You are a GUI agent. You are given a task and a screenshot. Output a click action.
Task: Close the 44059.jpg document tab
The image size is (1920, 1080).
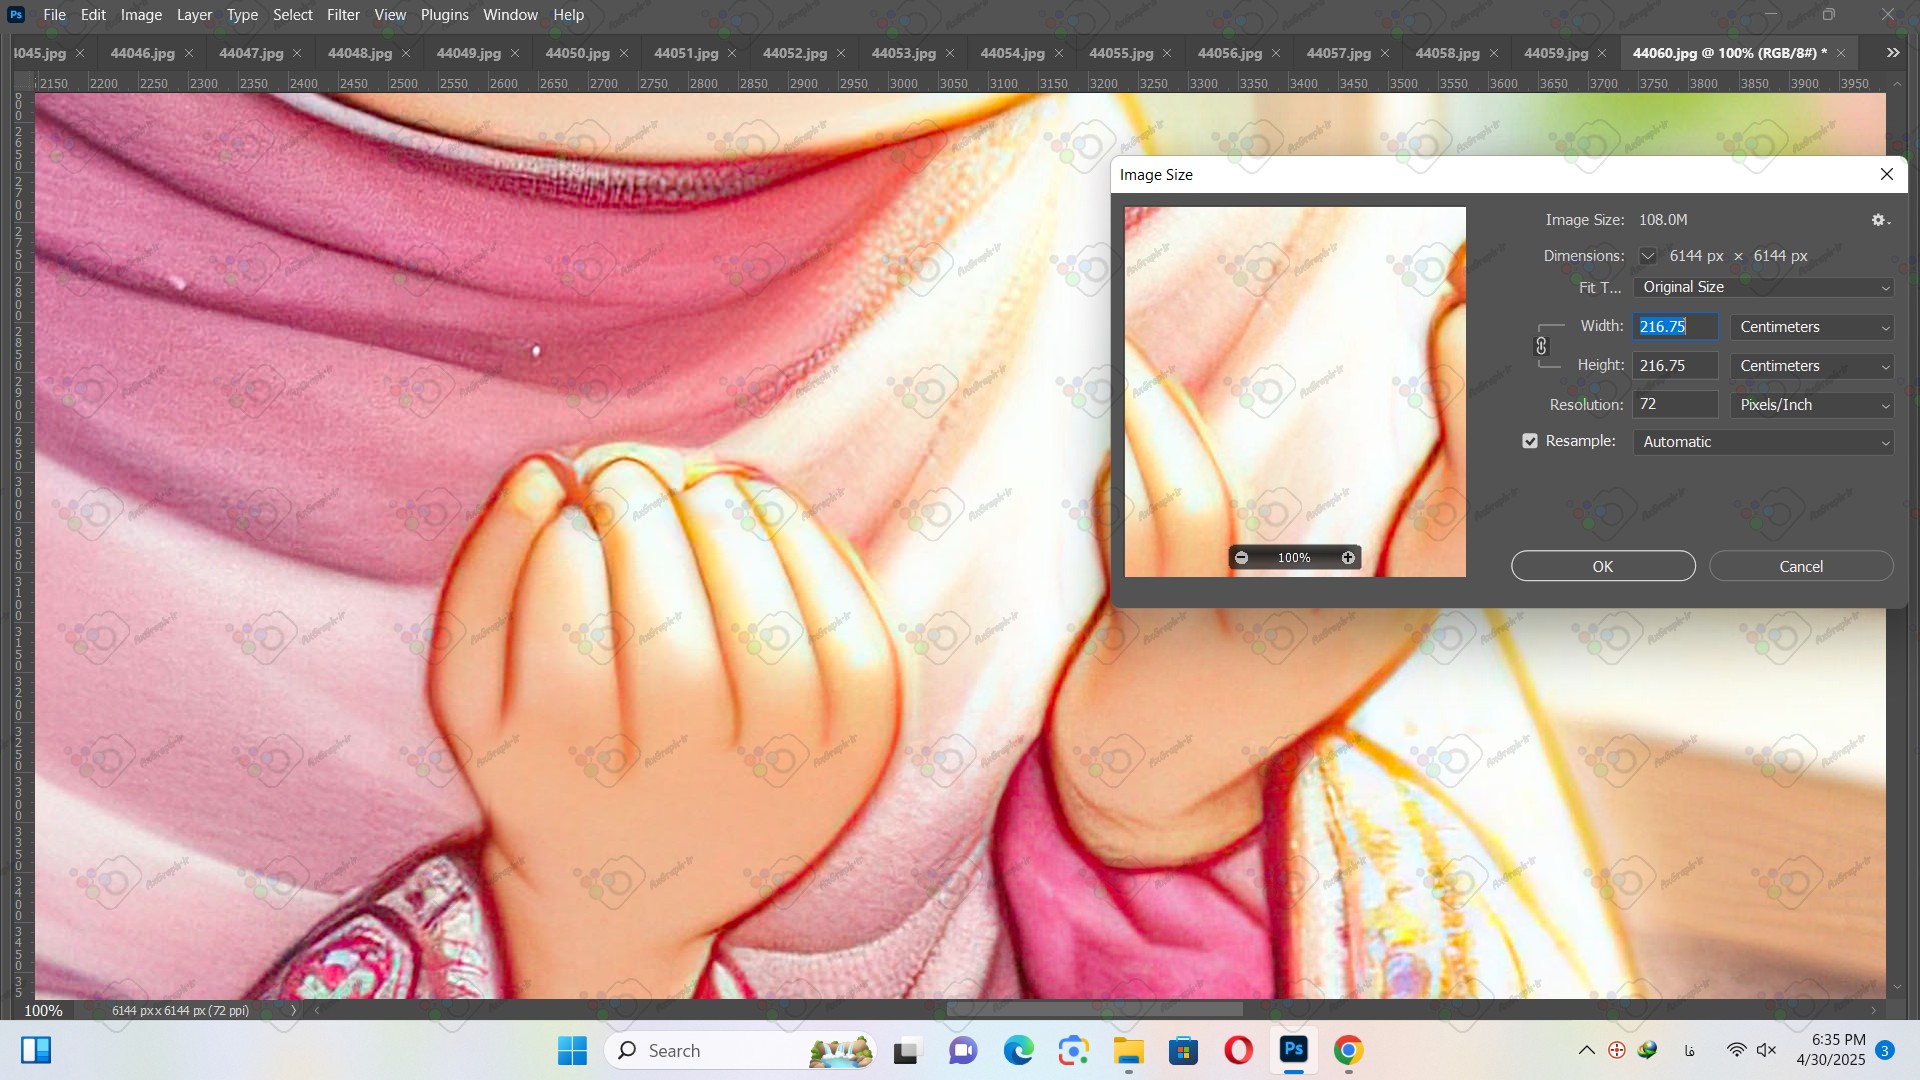coord(1602,53)
